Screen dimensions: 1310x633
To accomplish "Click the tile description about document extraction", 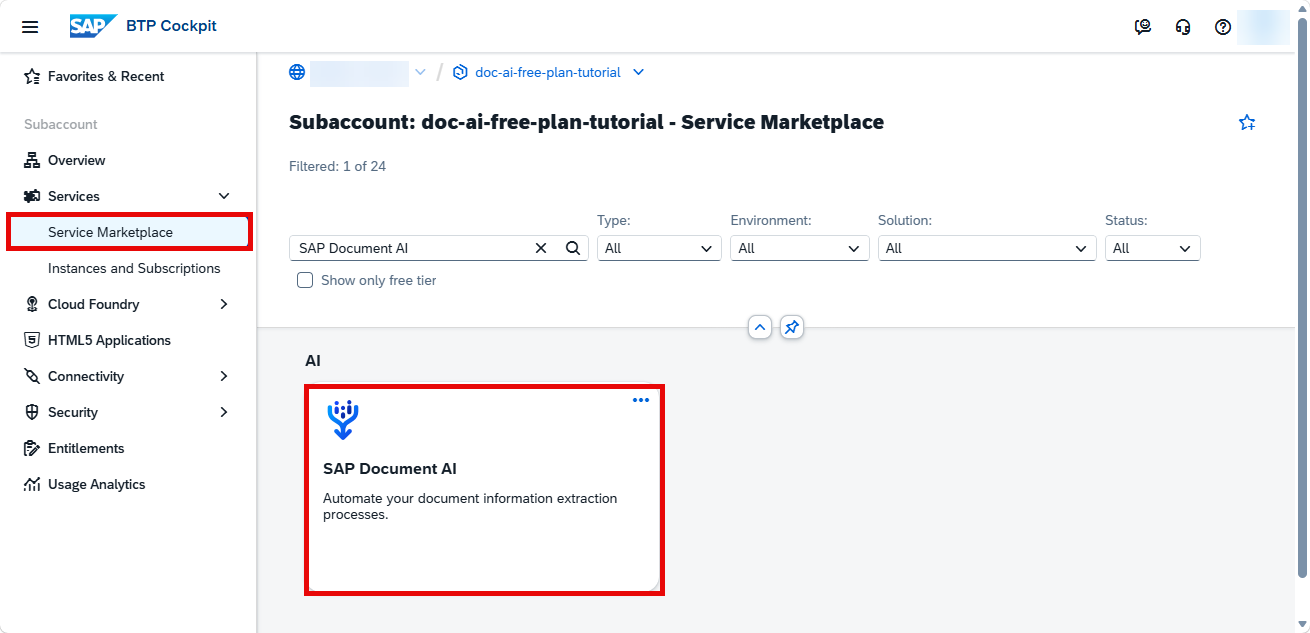I will click(x=470, y=506).
